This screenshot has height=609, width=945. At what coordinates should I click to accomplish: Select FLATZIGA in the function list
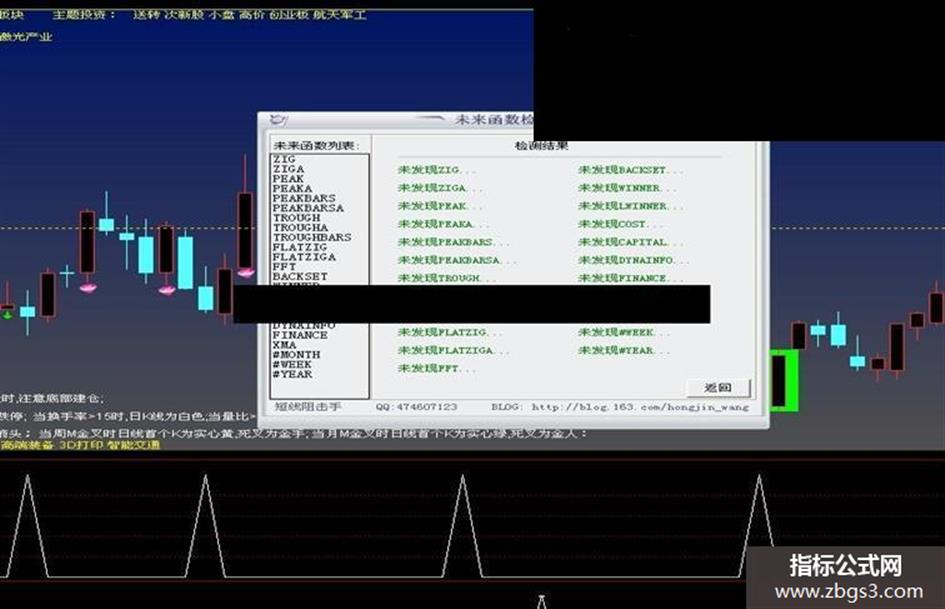coord(304,257)
